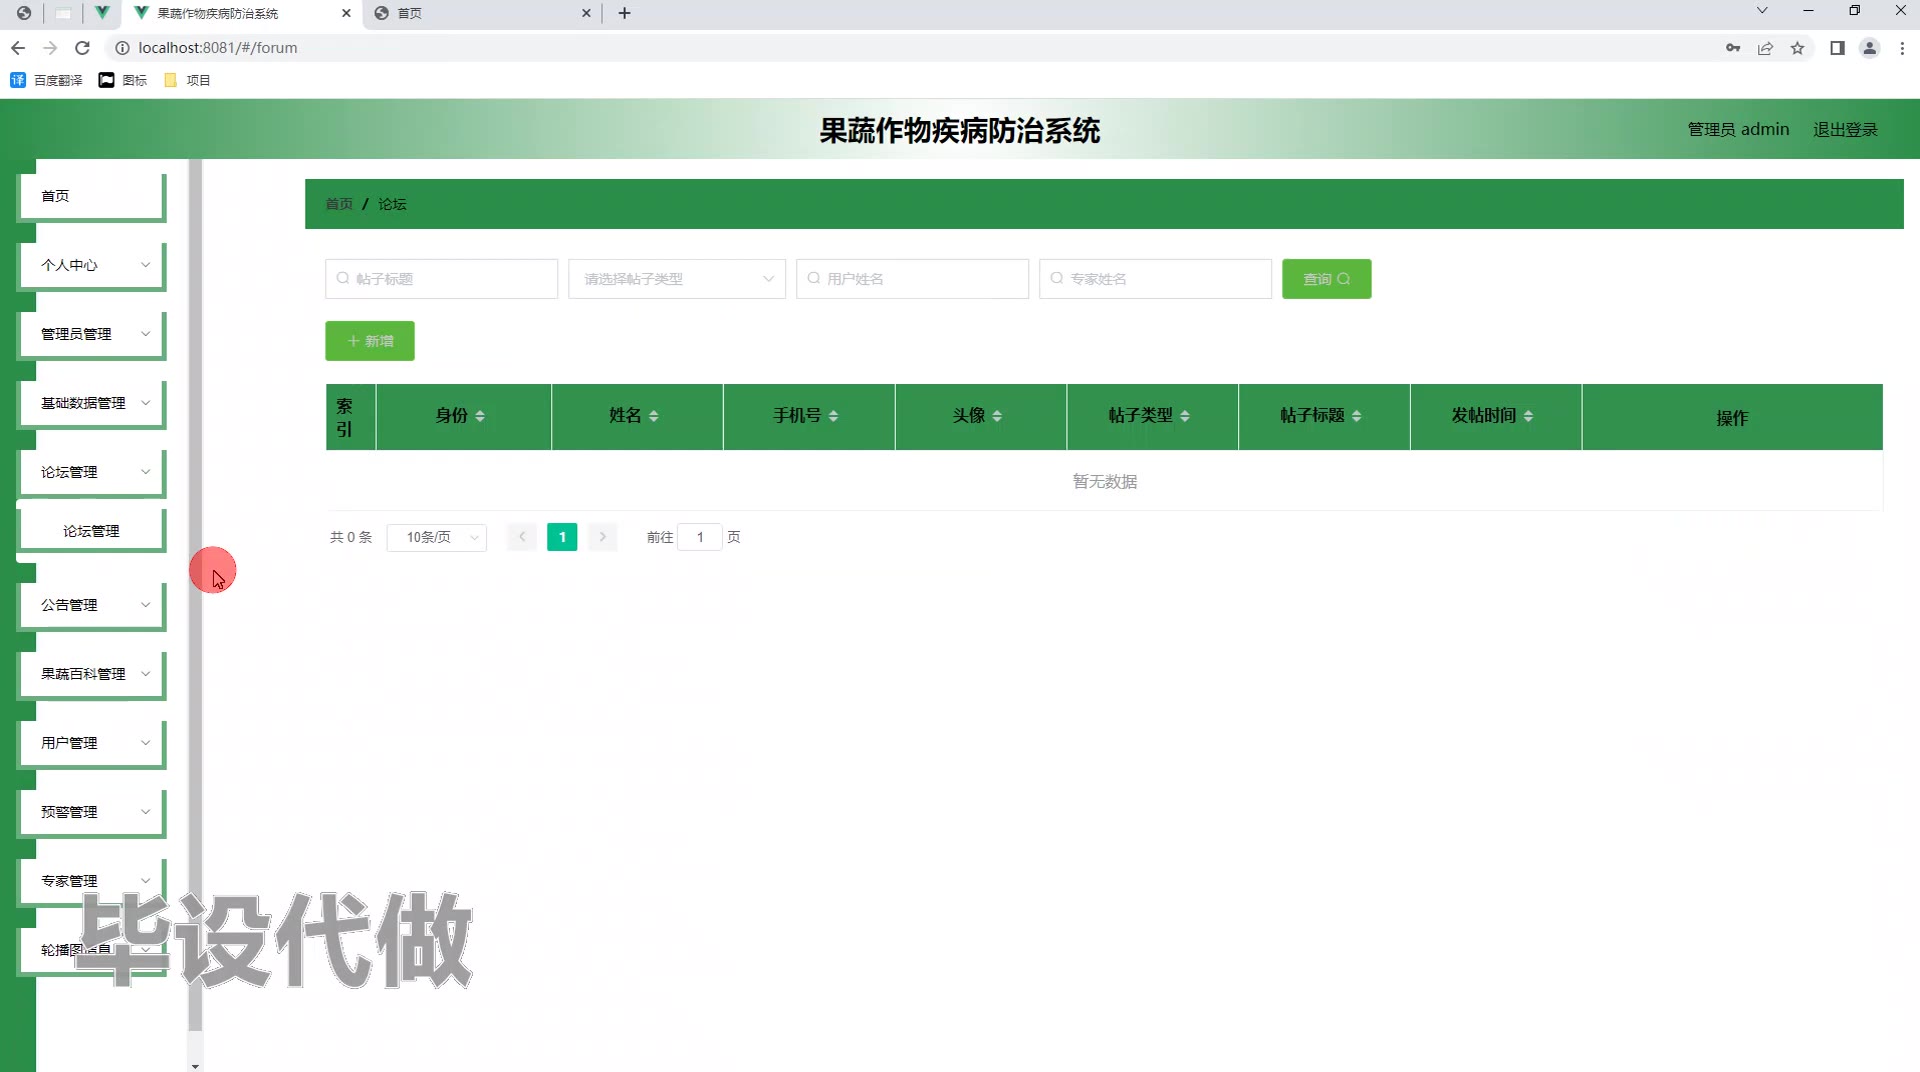The height and width of the screenshot is (1072, 1920).
Task: Sort table by 帖子标题 column
Action: click(x=1357, y=416)
